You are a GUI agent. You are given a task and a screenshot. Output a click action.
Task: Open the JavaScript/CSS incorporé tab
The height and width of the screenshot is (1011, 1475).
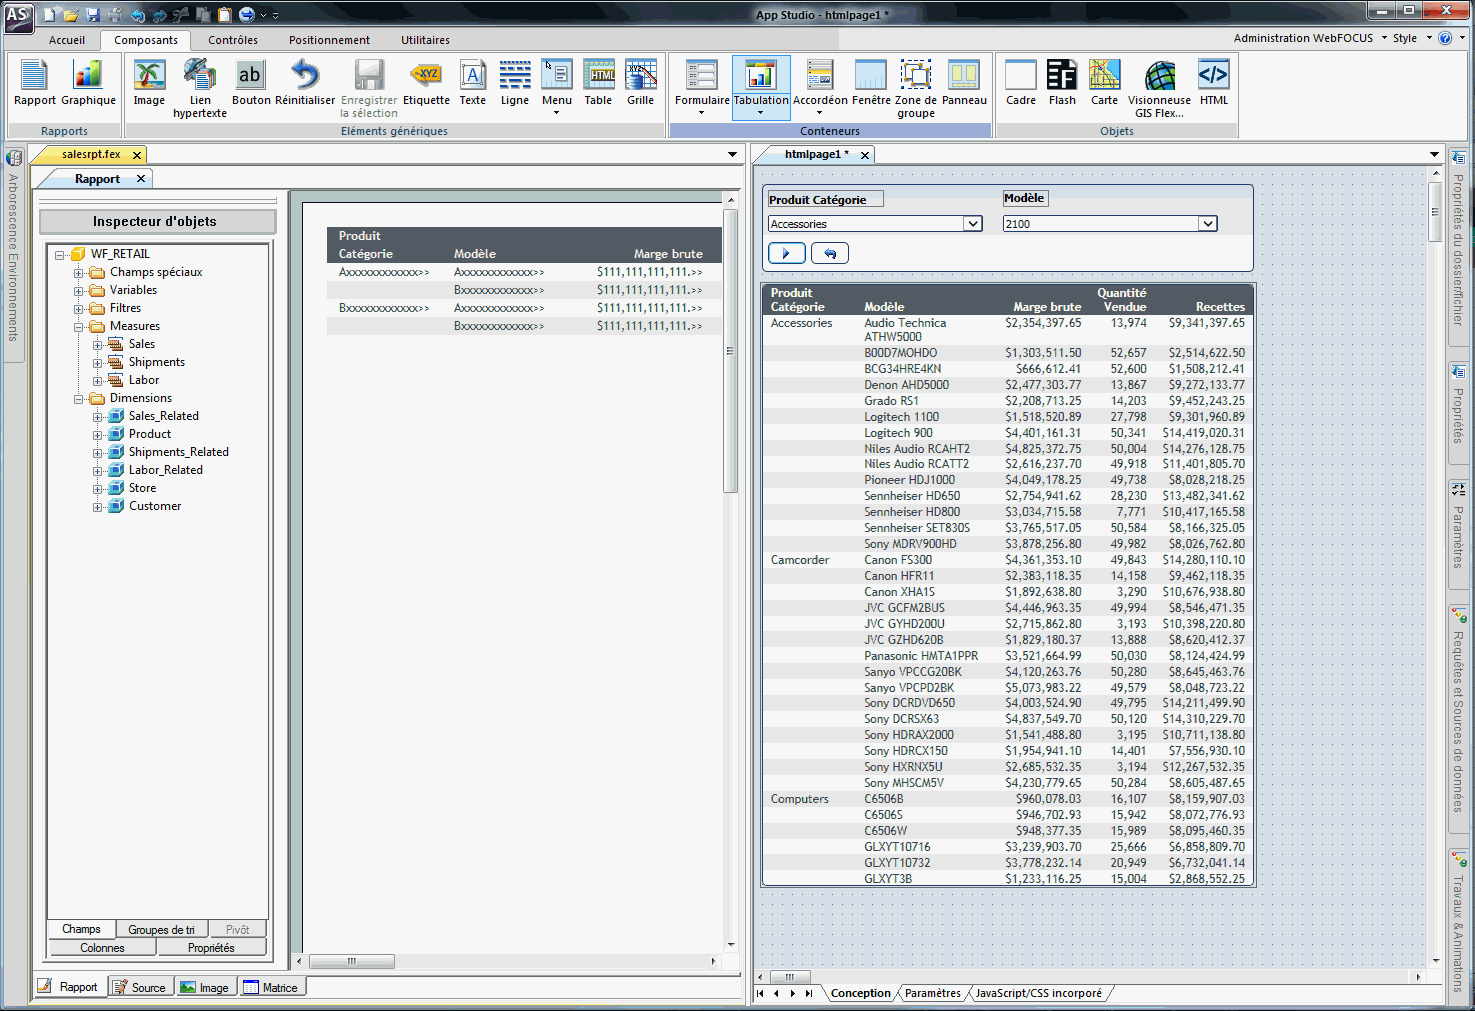(x=1038, y=993)
